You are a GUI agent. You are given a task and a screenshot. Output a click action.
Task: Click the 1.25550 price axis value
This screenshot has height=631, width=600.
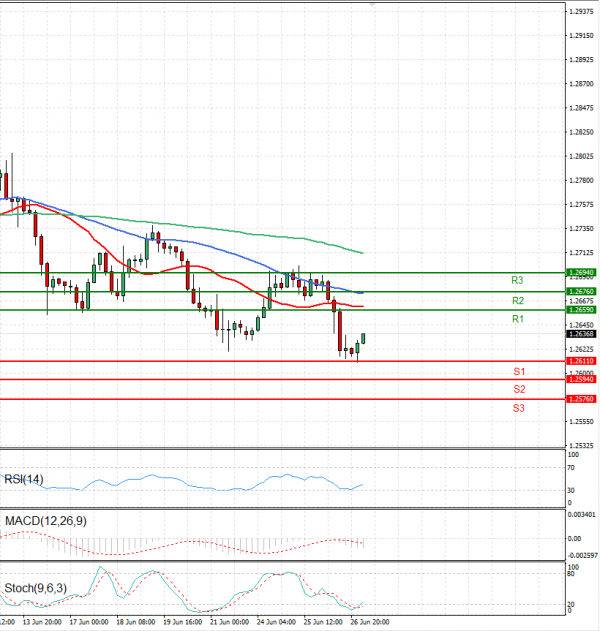click(x=581, y=422)
